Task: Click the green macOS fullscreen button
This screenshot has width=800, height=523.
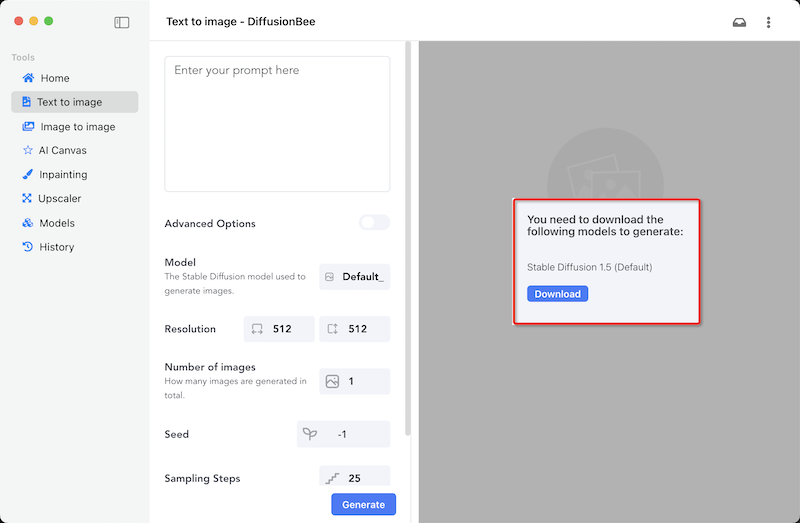Action: [48, 21]
